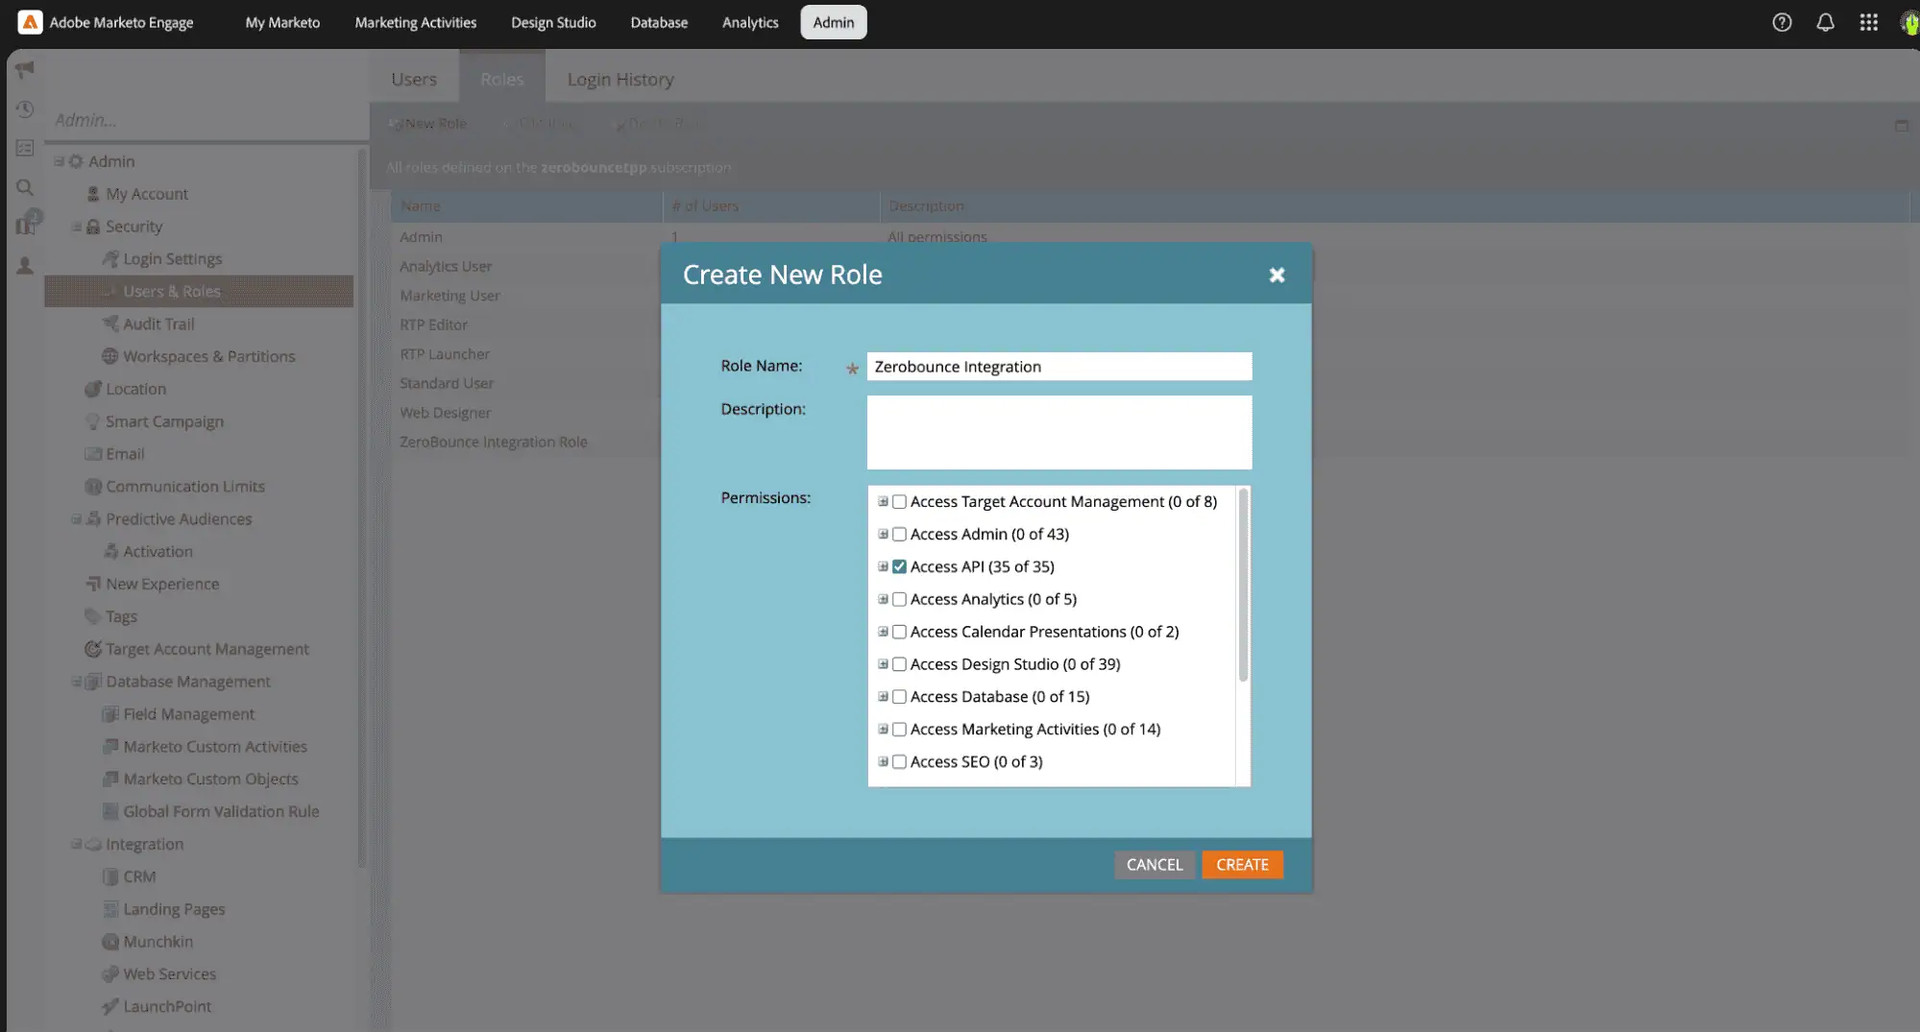
Task: Open the Analytics menu in top bar
Action: 750,22
